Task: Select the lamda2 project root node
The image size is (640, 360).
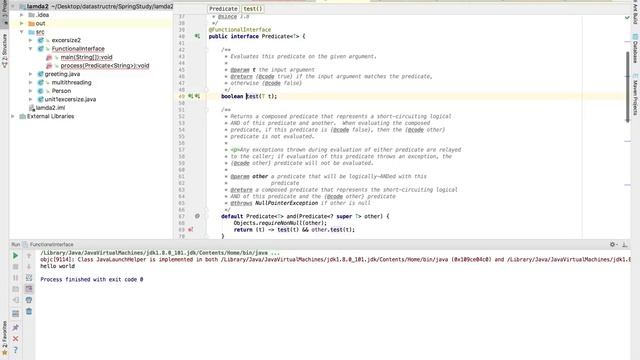Action: (38, 7)
